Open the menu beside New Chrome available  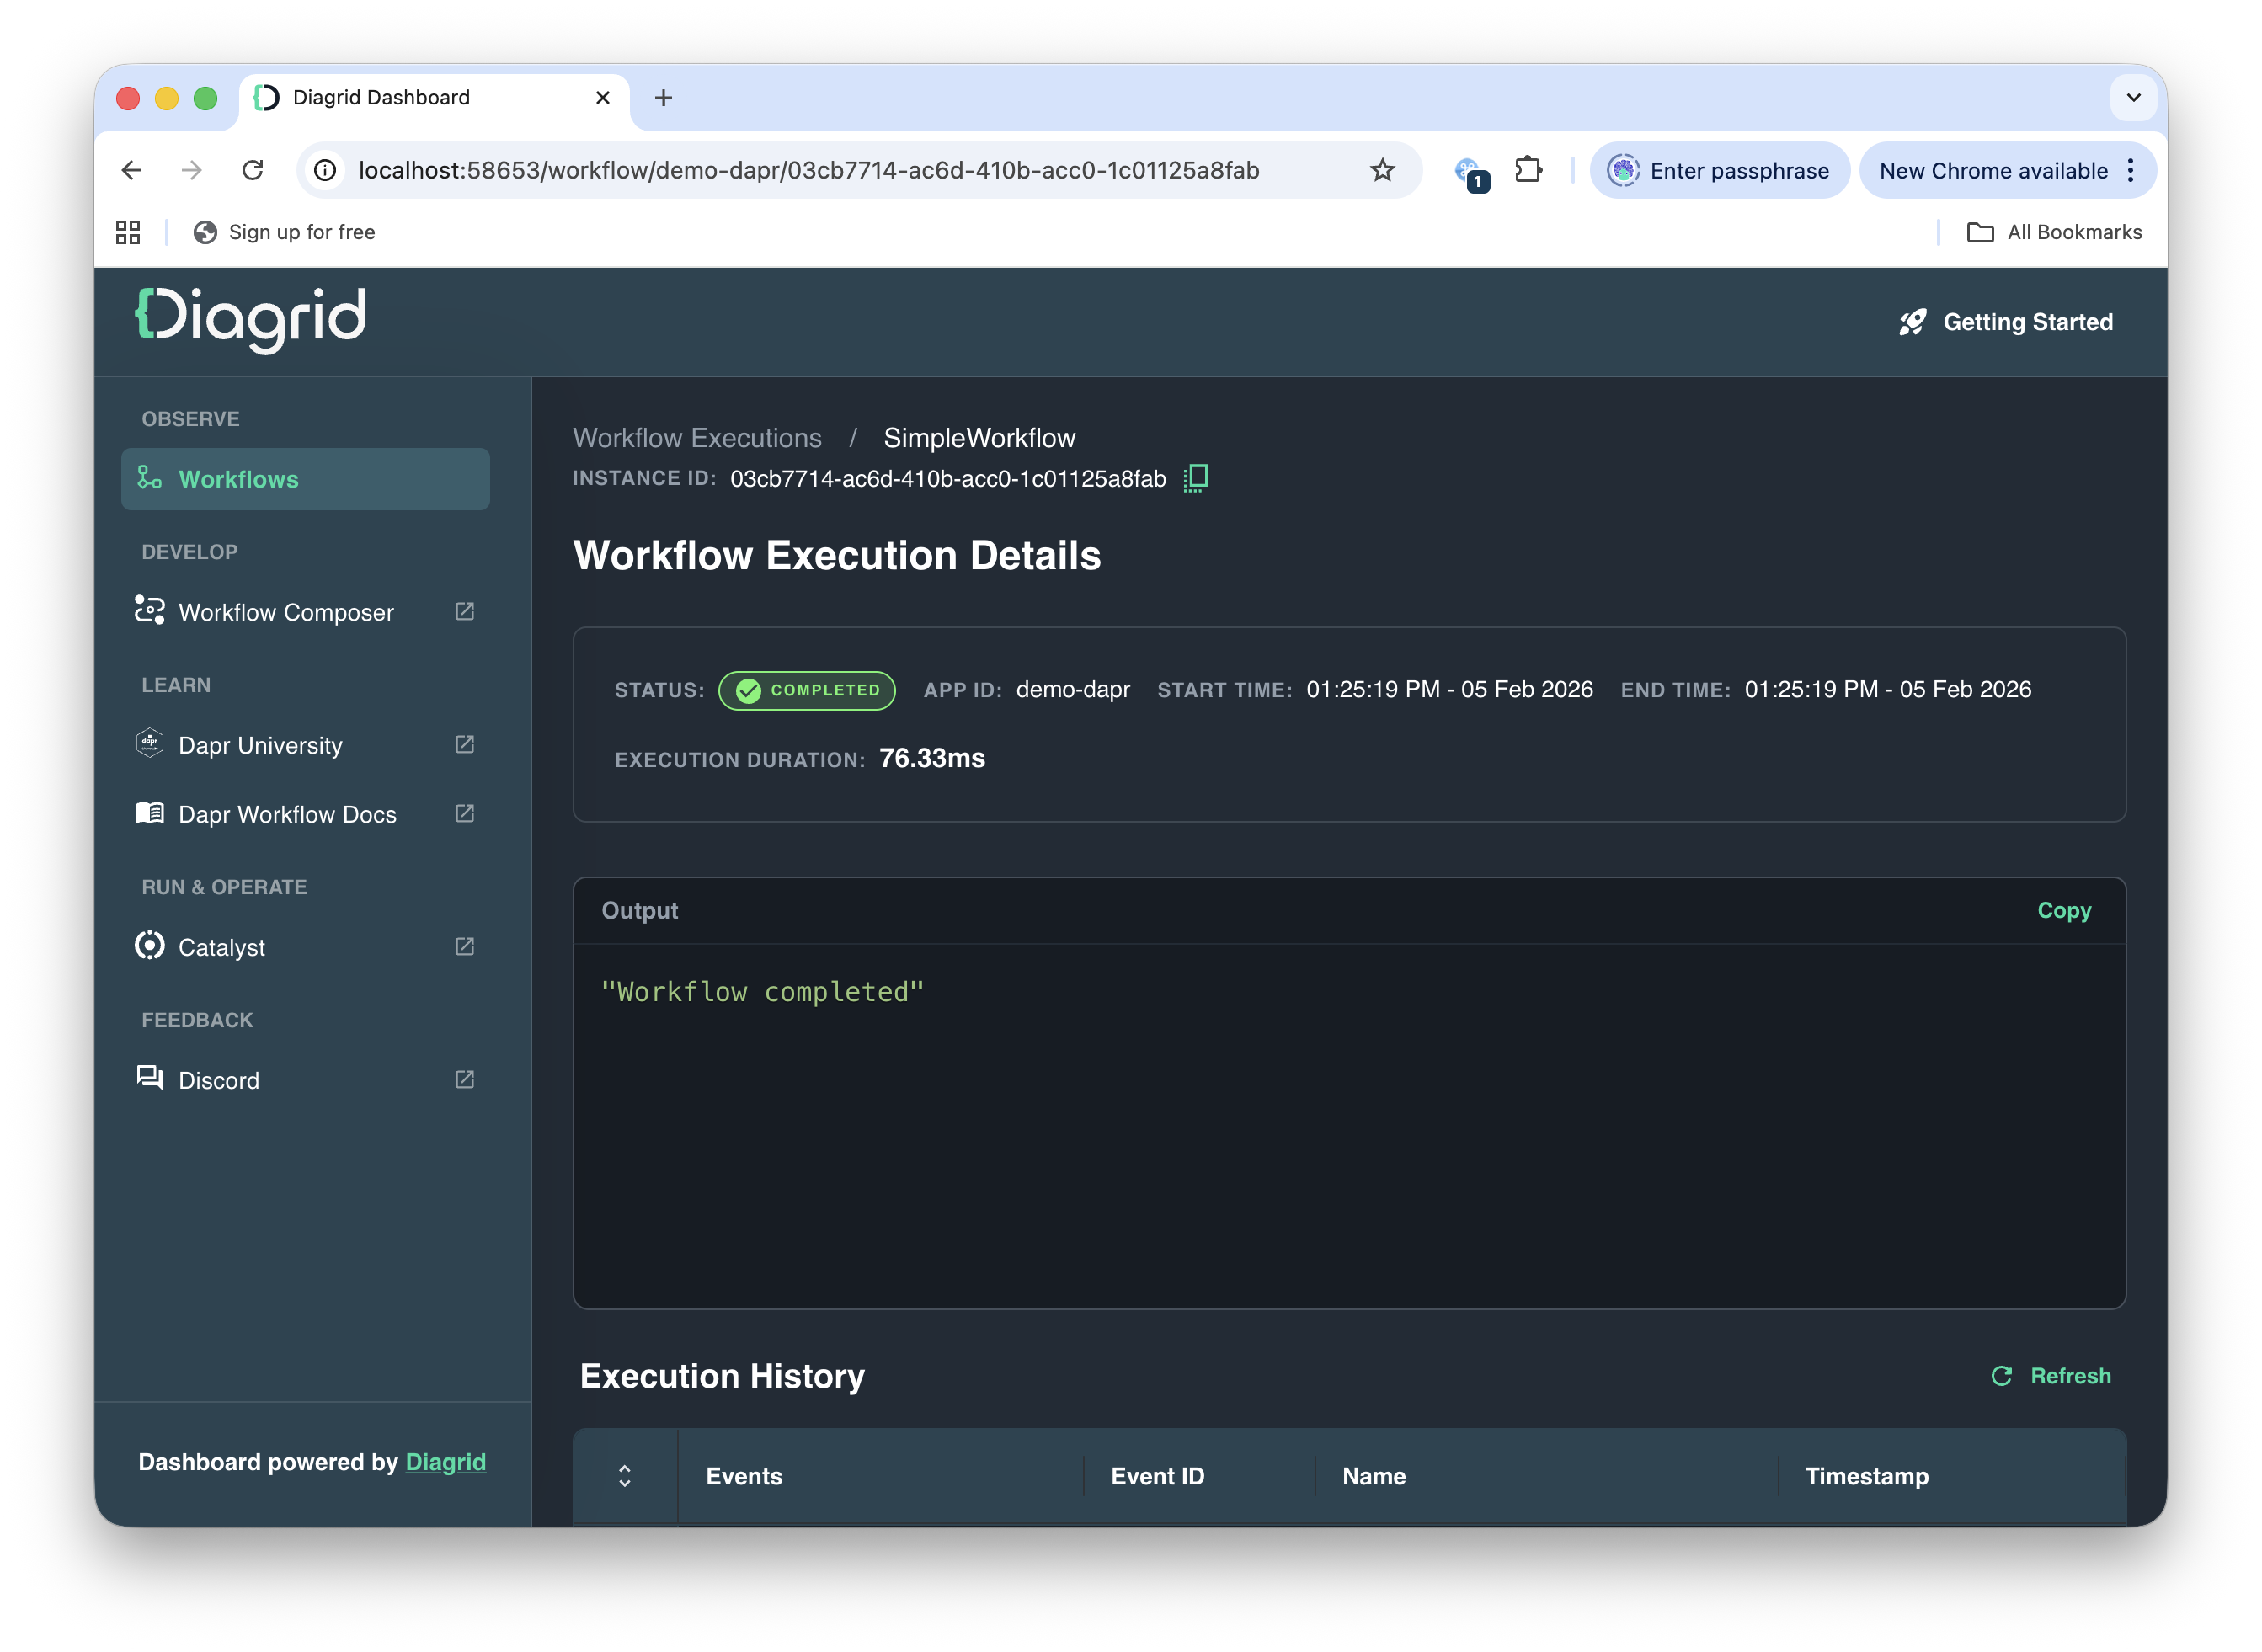tap(2131, 170)
